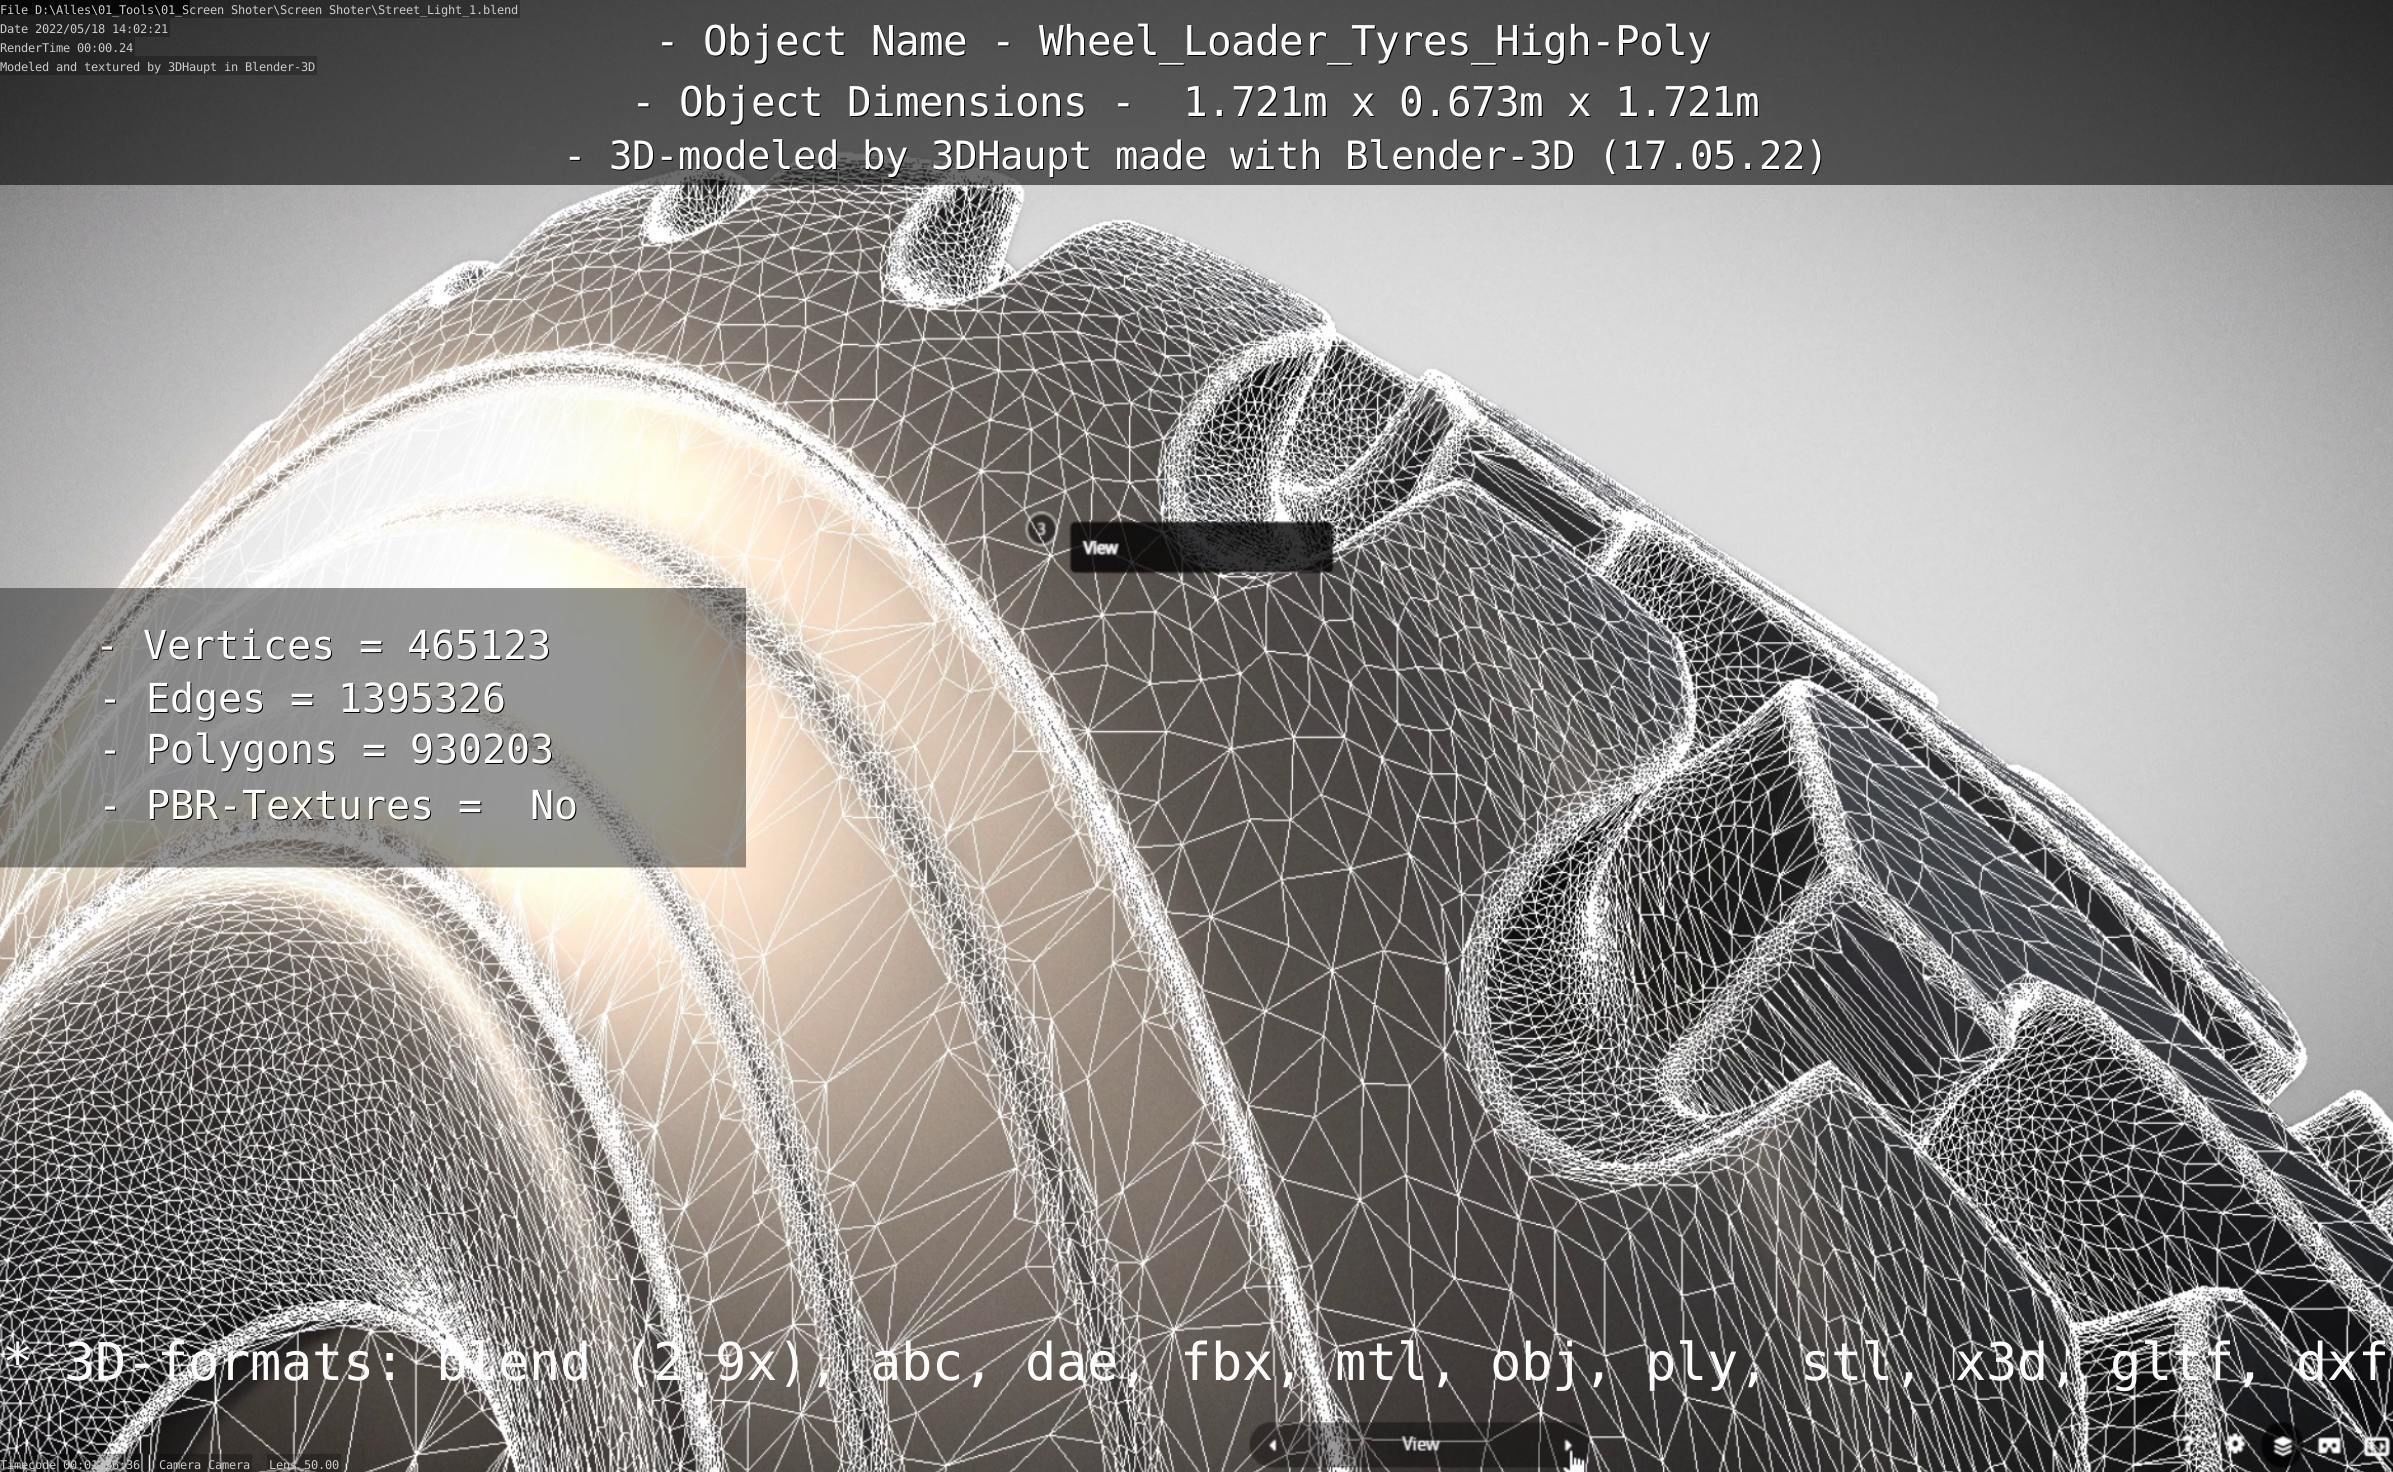Select annotation hotspot number 3
The image size is (2393, 1472).
pyautogui.click(x=1040, y=529)
